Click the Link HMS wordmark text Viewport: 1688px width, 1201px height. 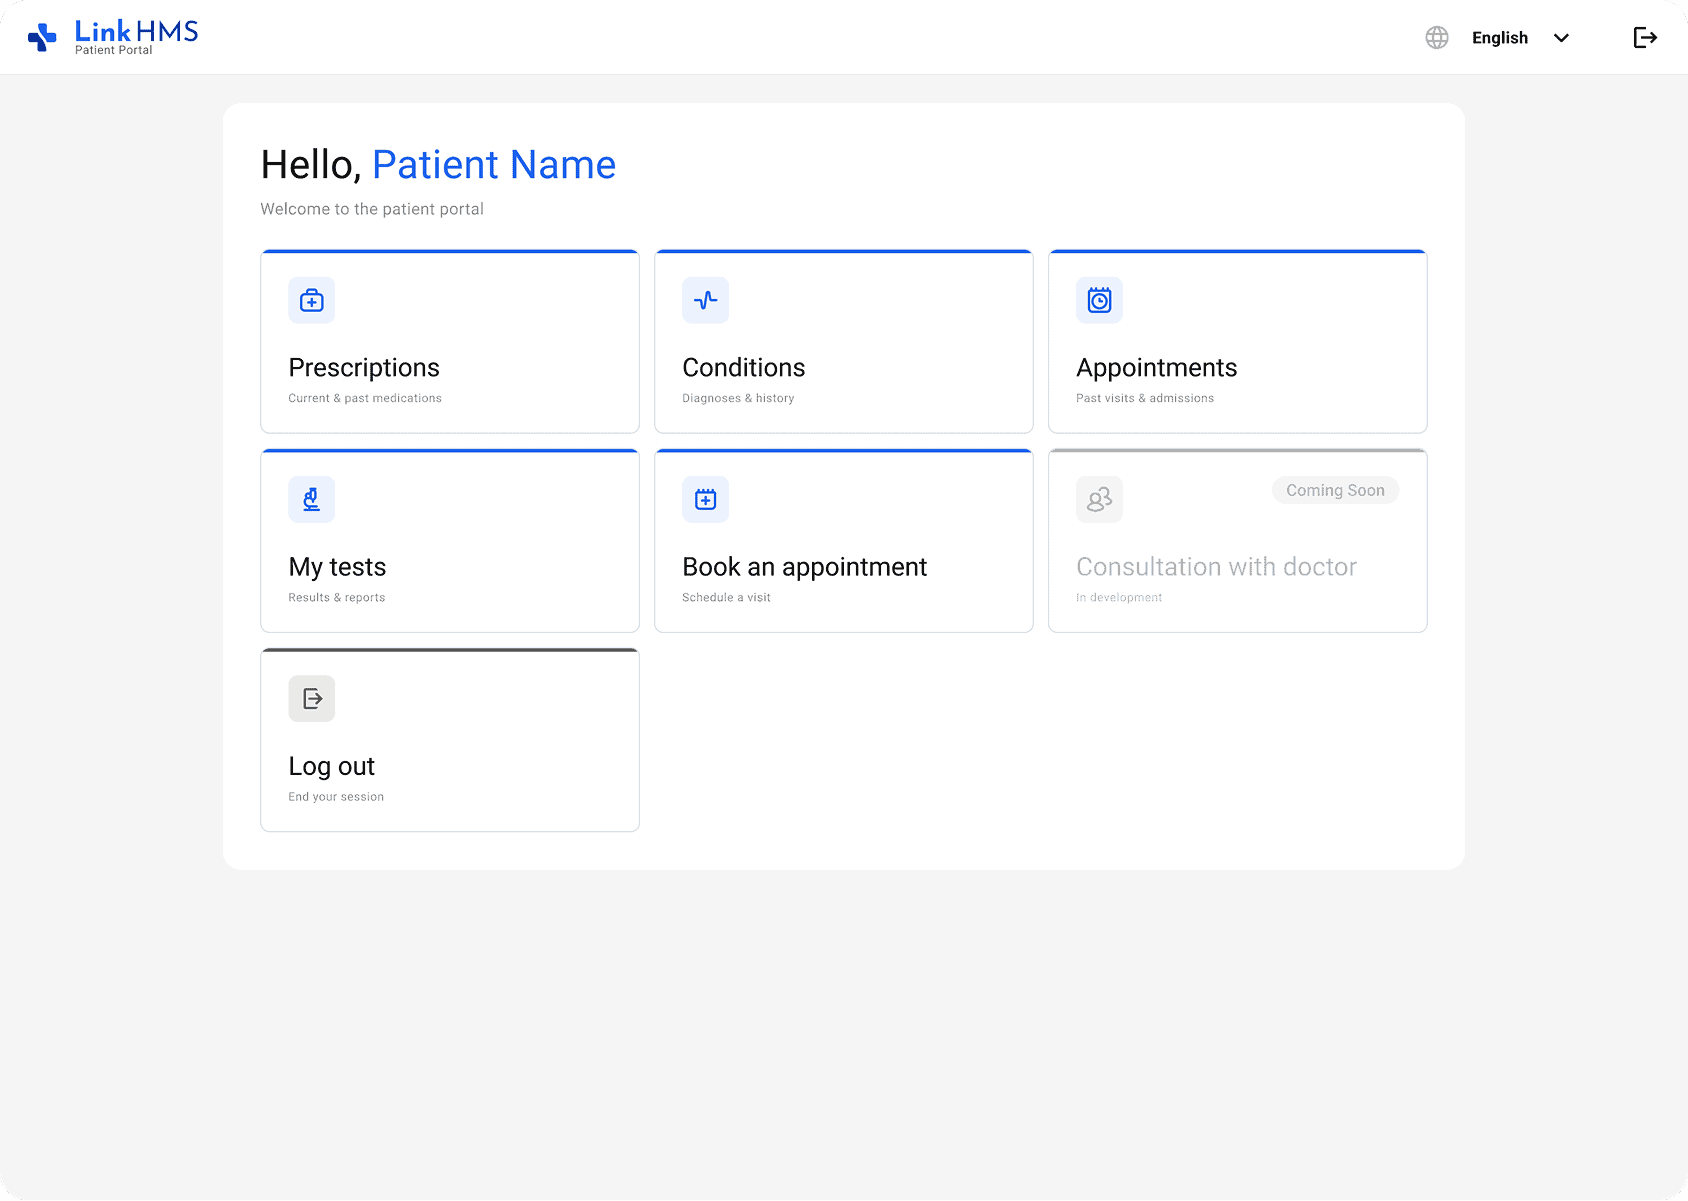(x=136, y=31)
